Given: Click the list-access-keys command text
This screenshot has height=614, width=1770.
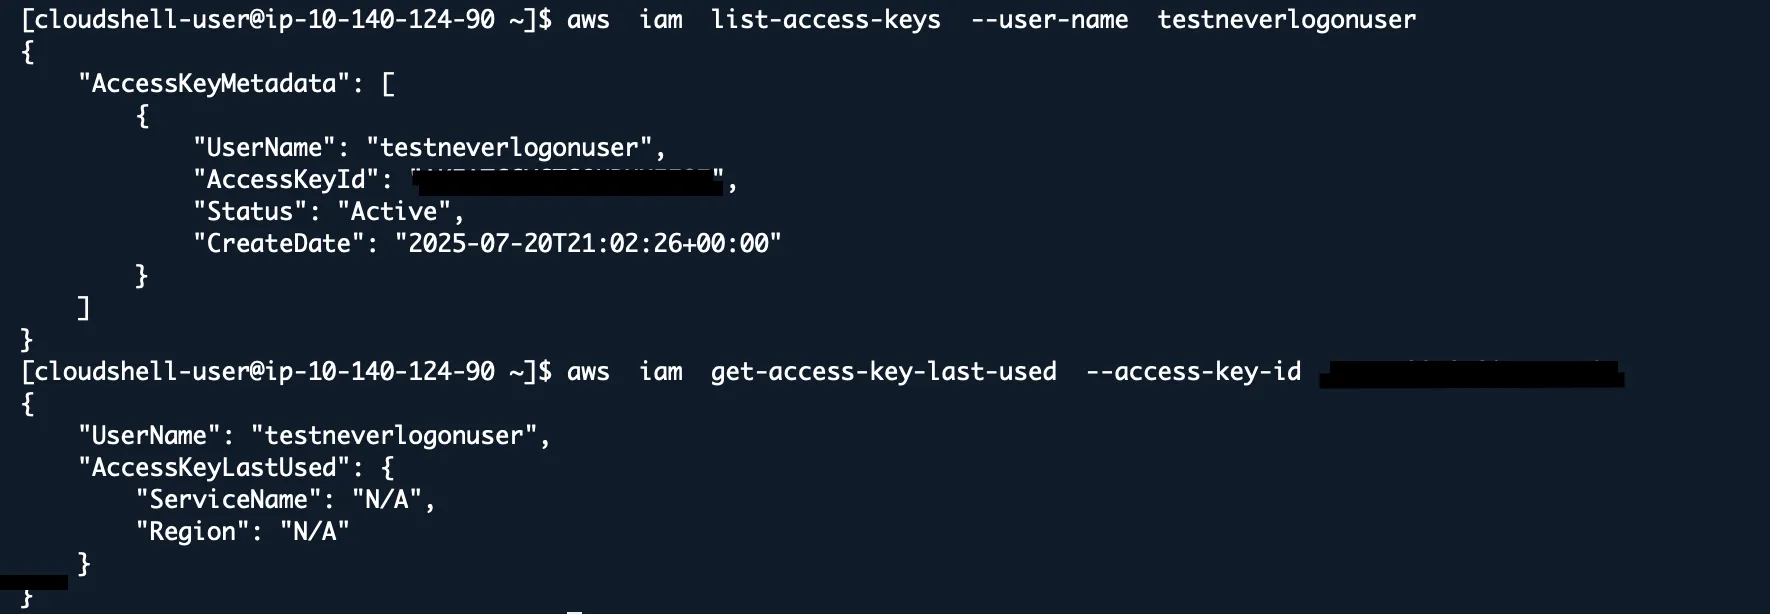Looking at the screenshot, I should point(825,20).
